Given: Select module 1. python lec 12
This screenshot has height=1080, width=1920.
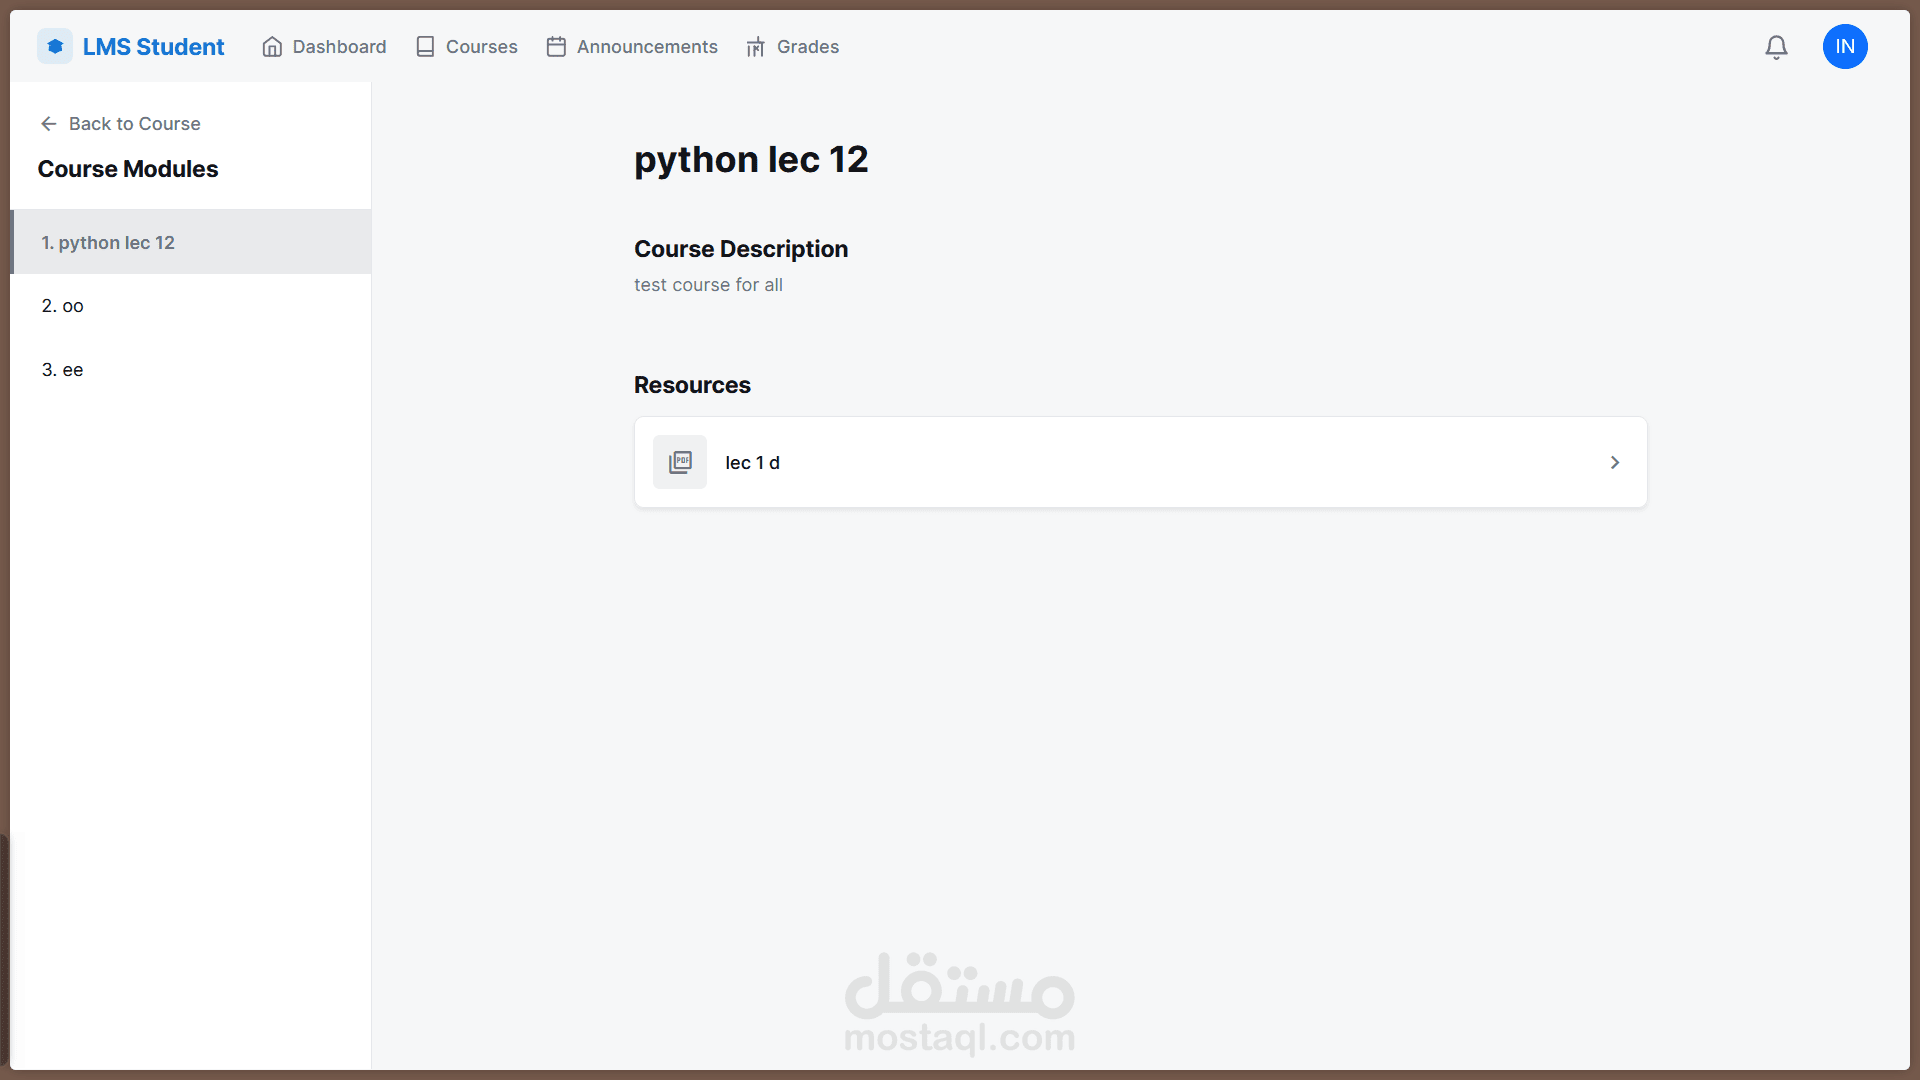Looking at the screenshot, I should (x=190, y=242).
